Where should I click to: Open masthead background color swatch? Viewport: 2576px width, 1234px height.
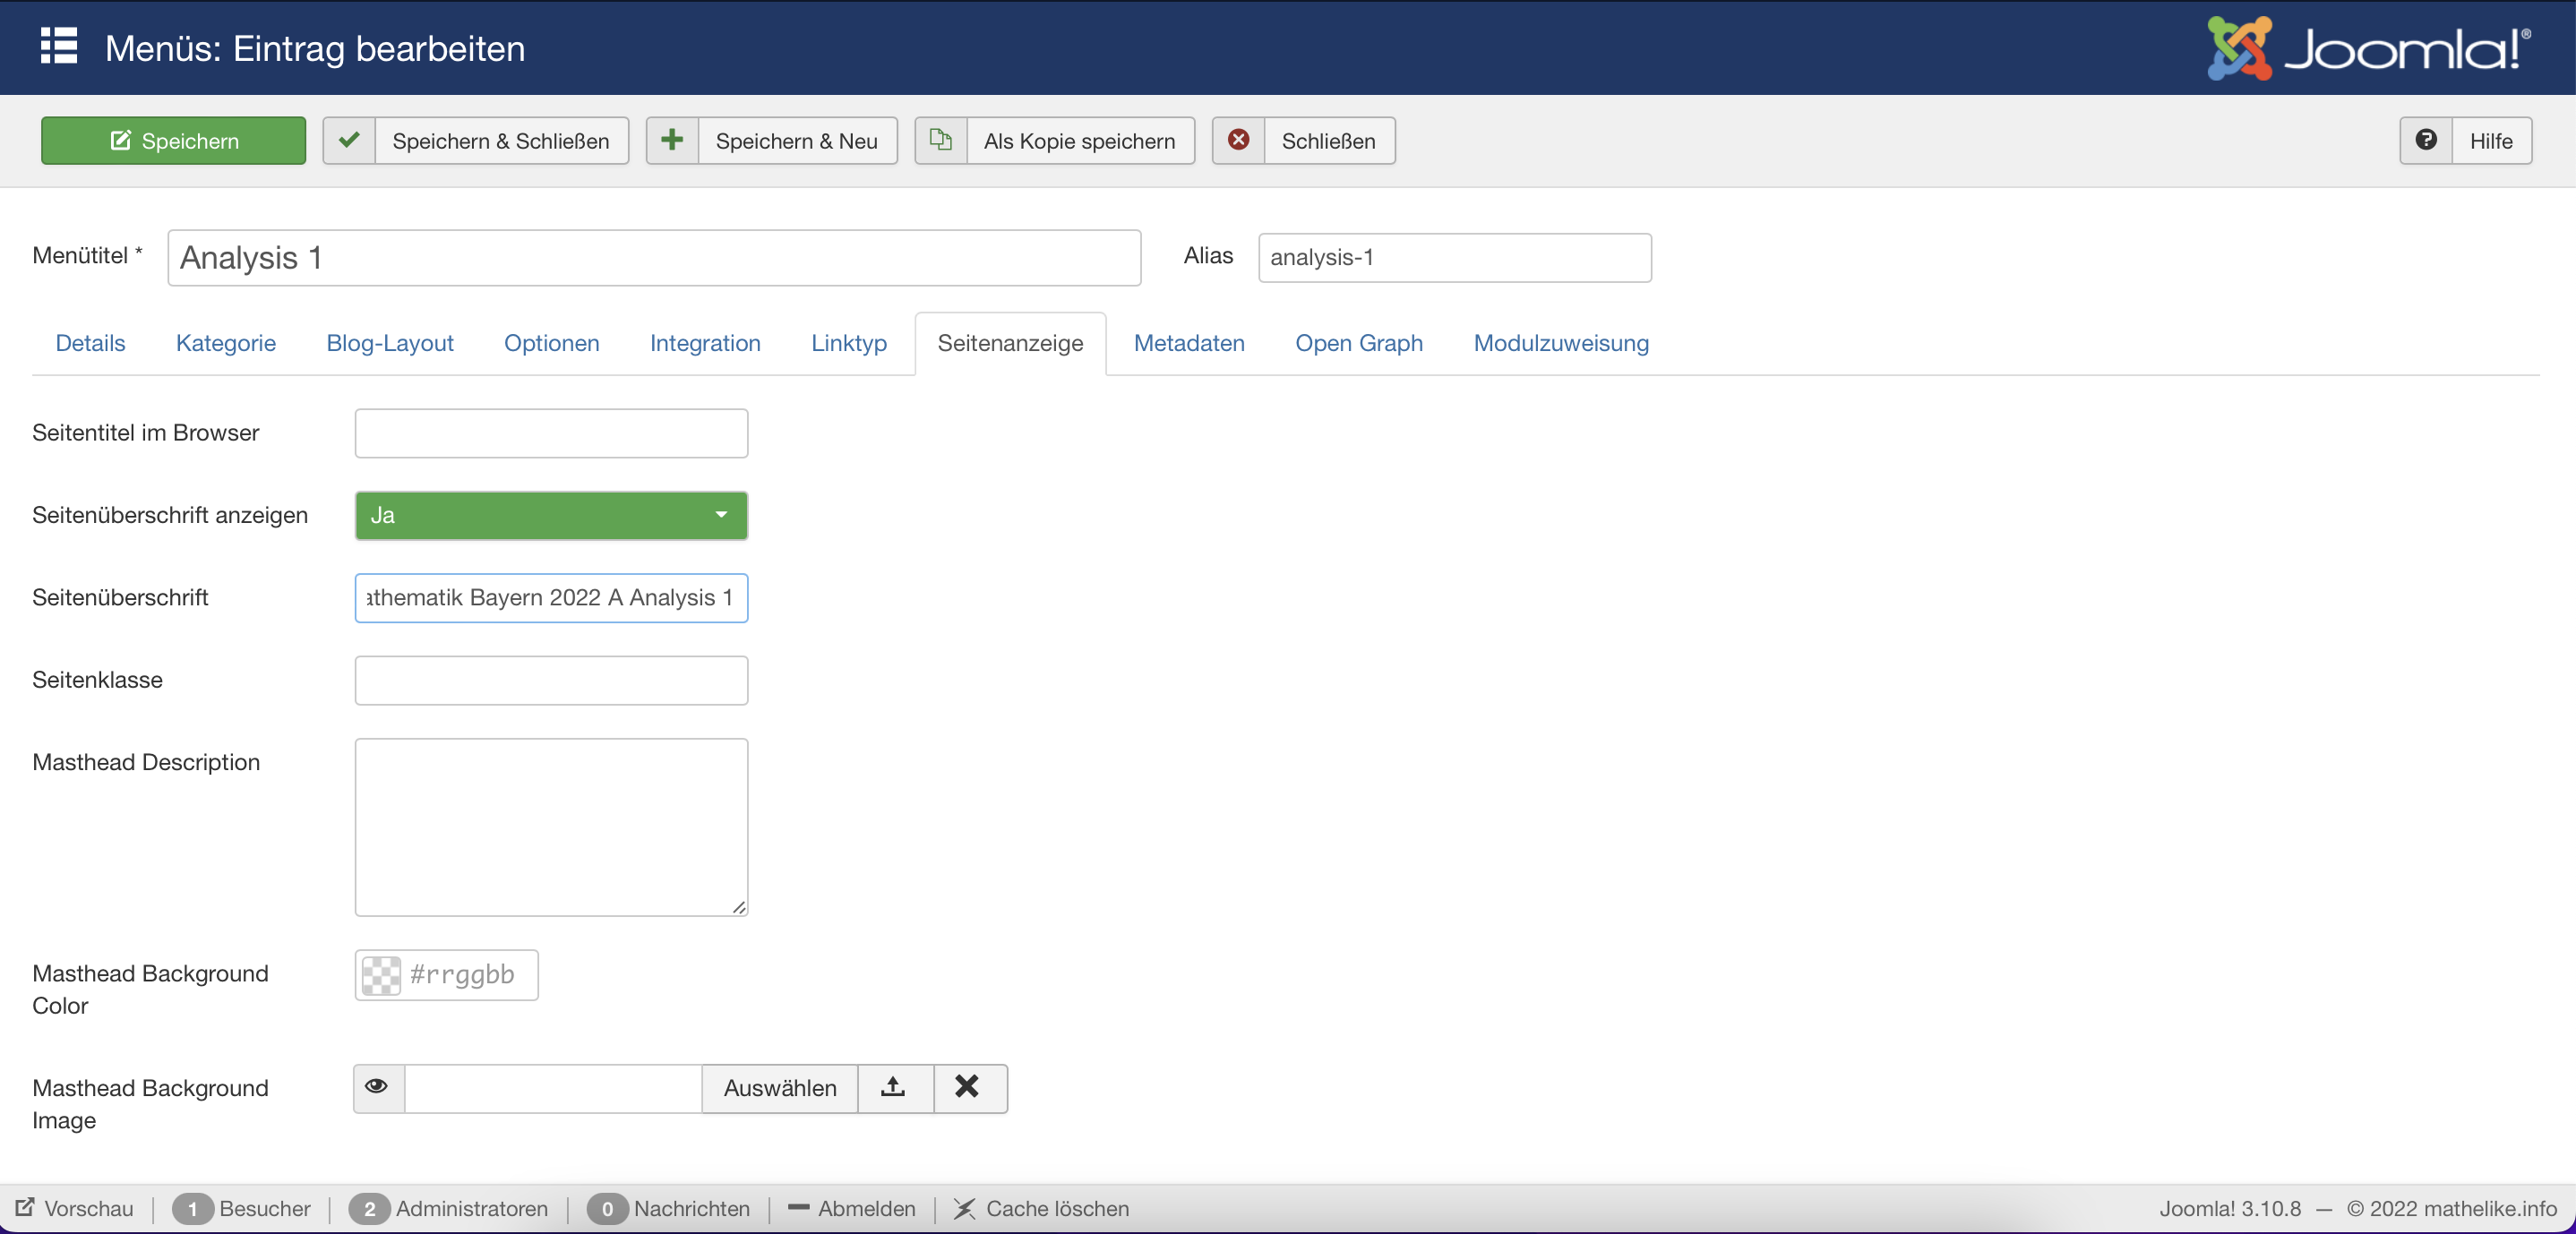tap(381, 975)
